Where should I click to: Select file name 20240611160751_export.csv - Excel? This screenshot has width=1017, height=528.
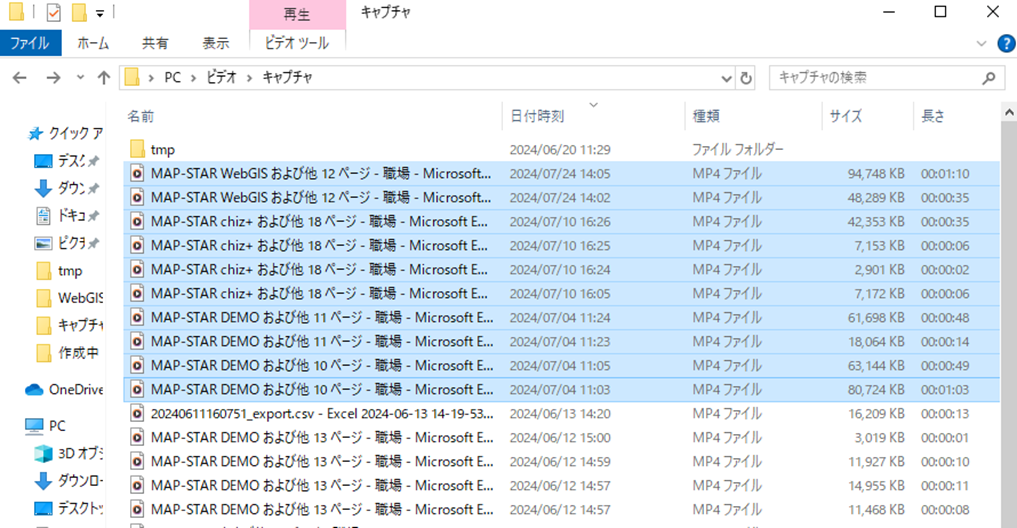(x=322, y=413)
